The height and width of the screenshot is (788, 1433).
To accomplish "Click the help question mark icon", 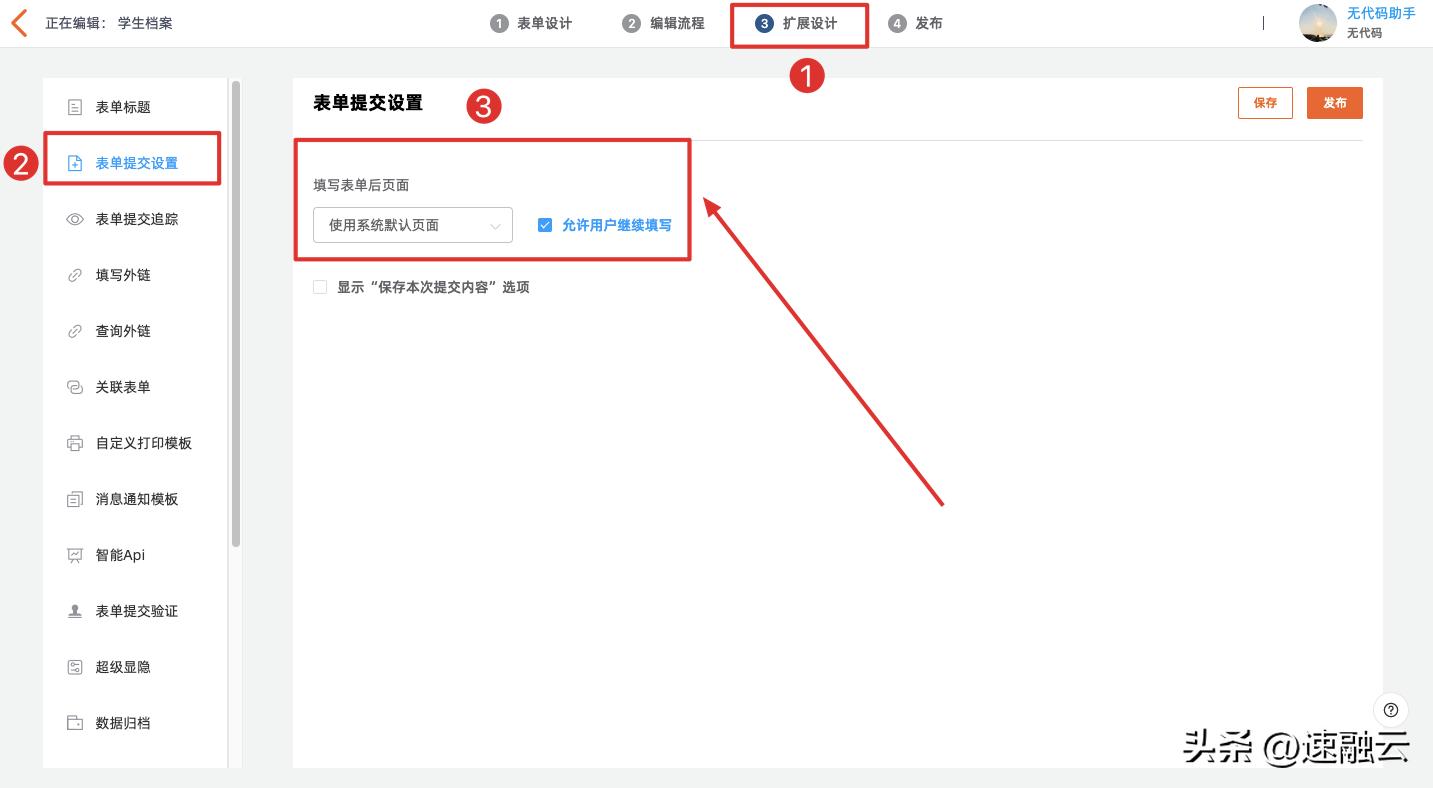I will click(1390, 710).
